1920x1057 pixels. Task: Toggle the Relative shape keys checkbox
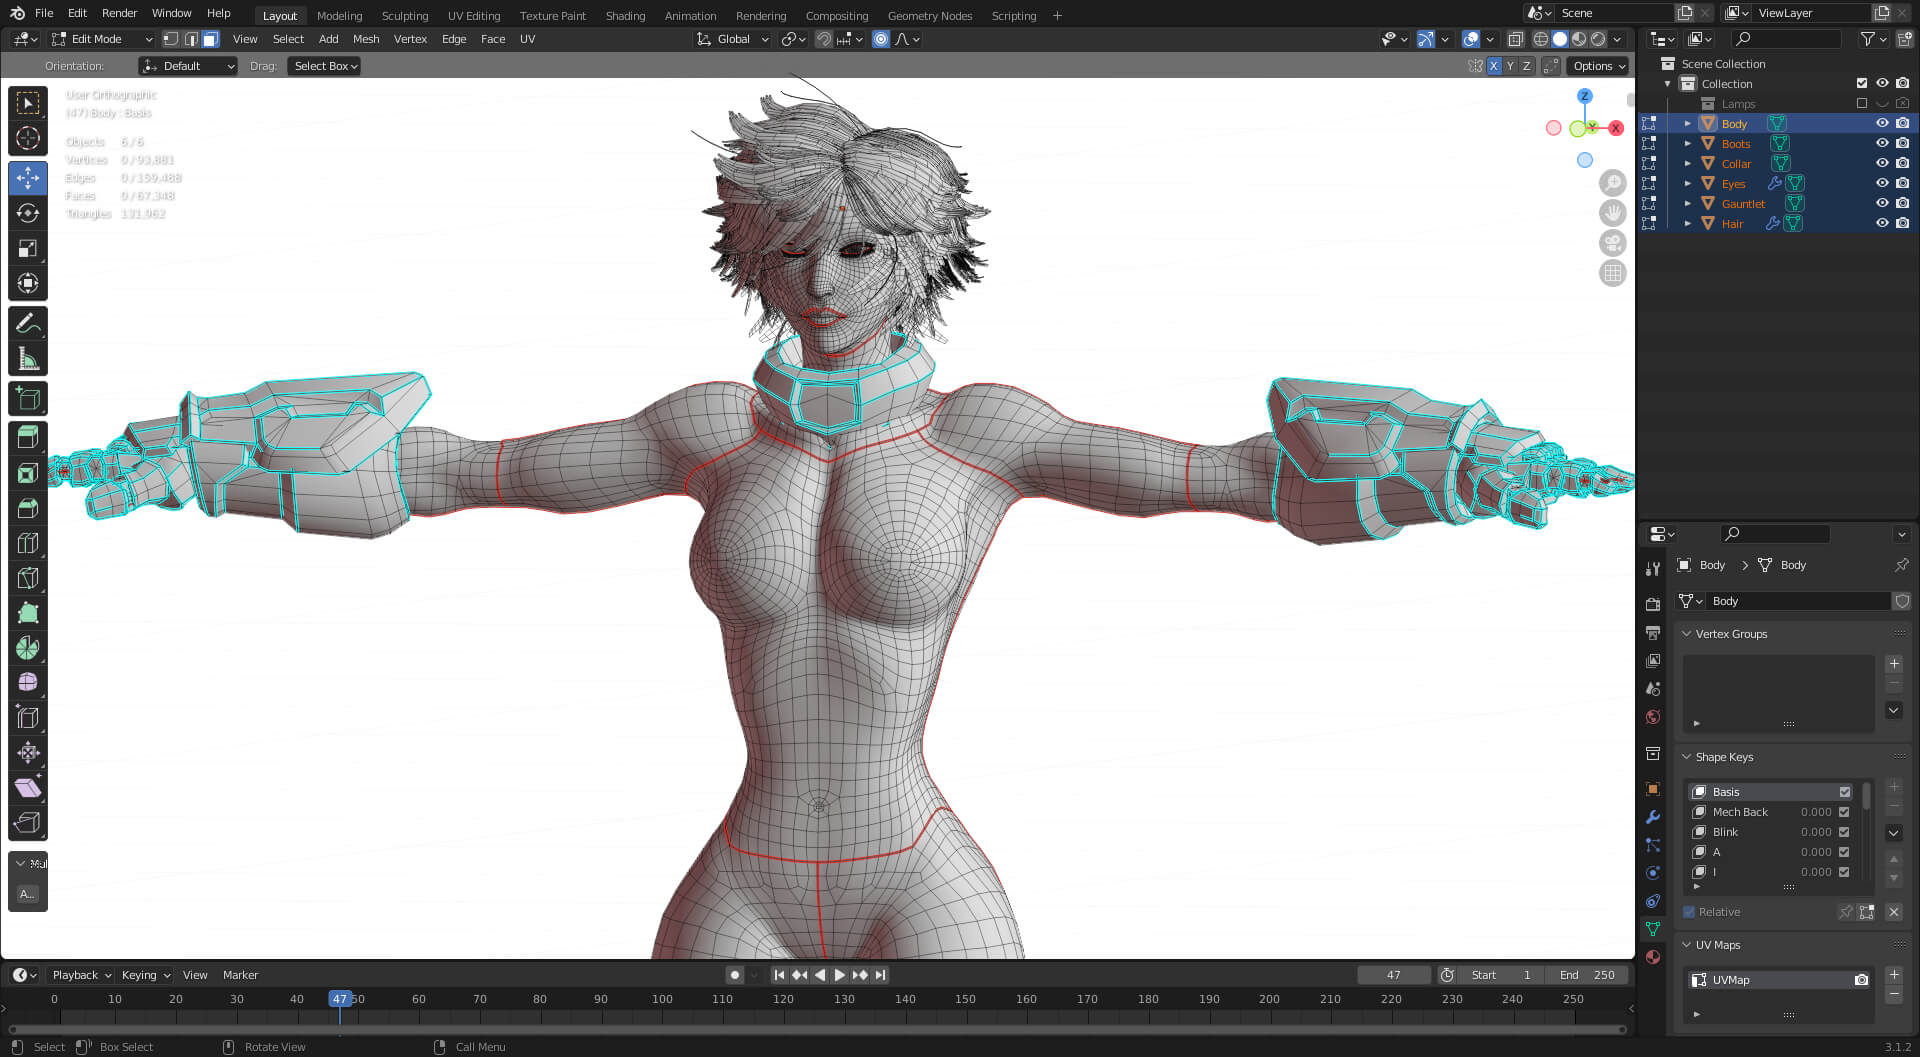coord(1690,912)
